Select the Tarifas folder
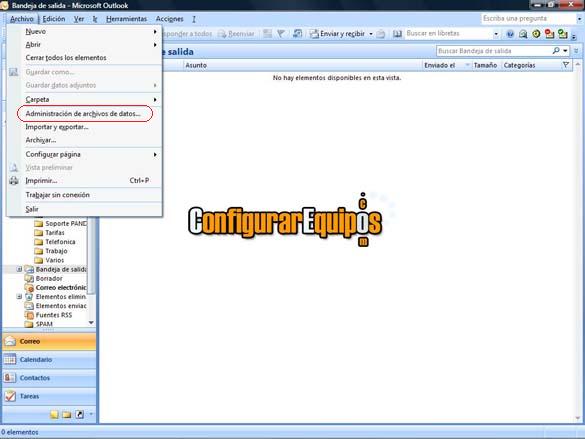This screenshot has width=585, height=439. tap(49, 233)
